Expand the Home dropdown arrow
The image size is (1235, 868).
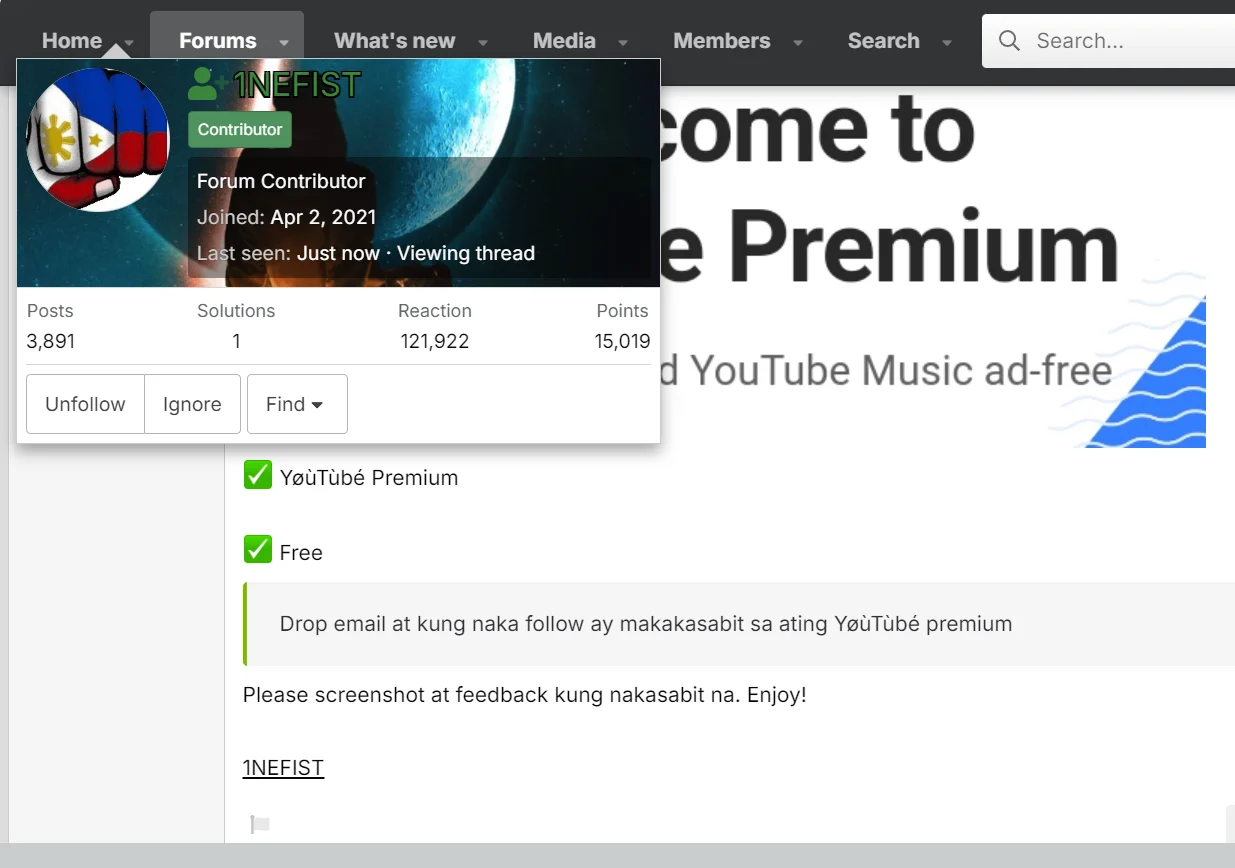[x=129, y=43]
